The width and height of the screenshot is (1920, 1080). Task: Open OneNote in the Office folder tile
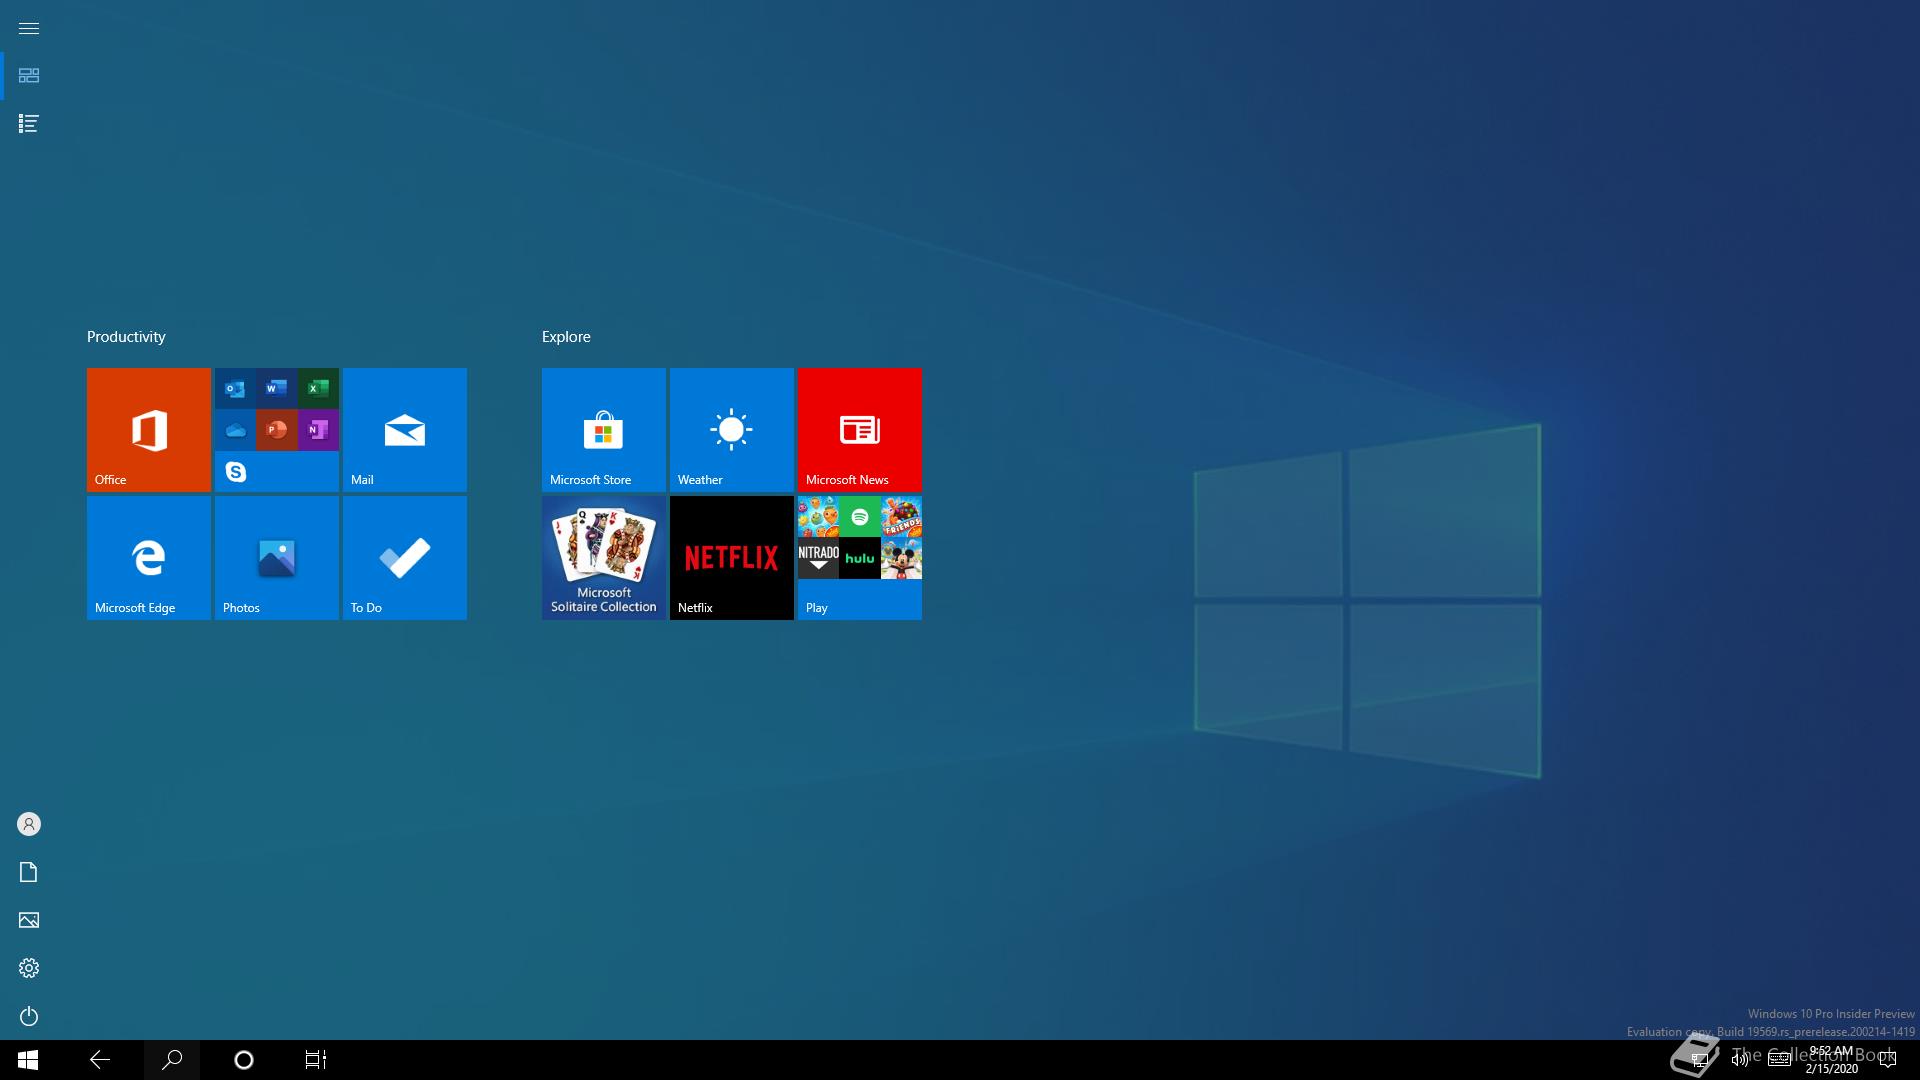coord(318,430)
